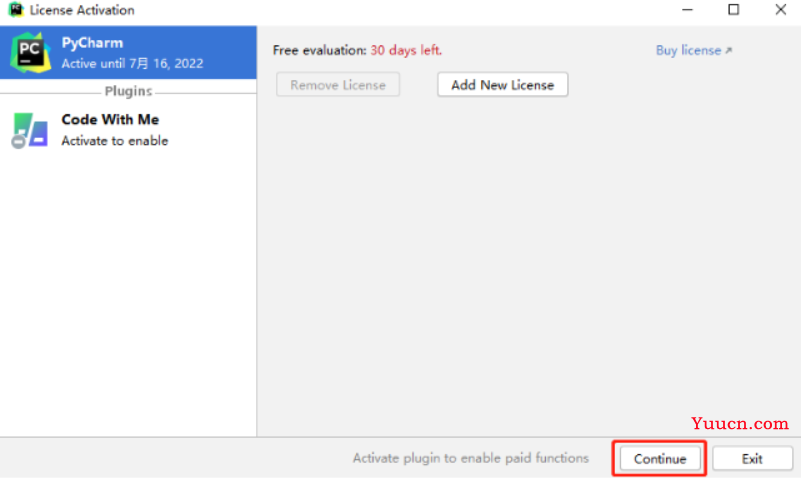Viewport: 801px width, 478px height.
Task: Click the "30 days left." text
Action: click(406, 50)
